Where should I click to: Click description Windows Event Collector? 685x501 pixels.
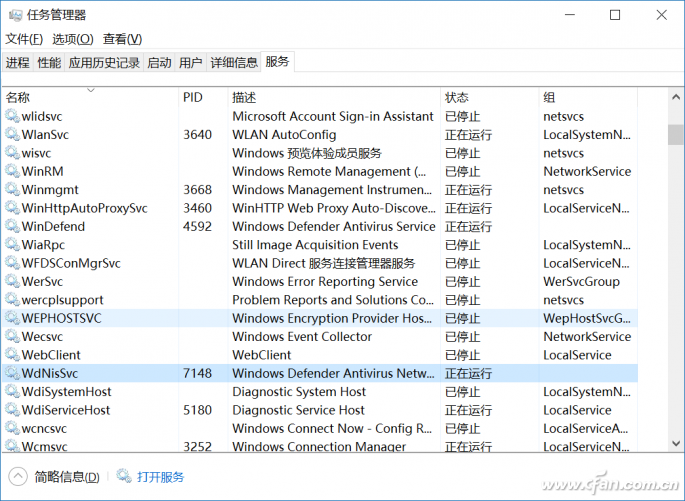[x=302, y=336]
